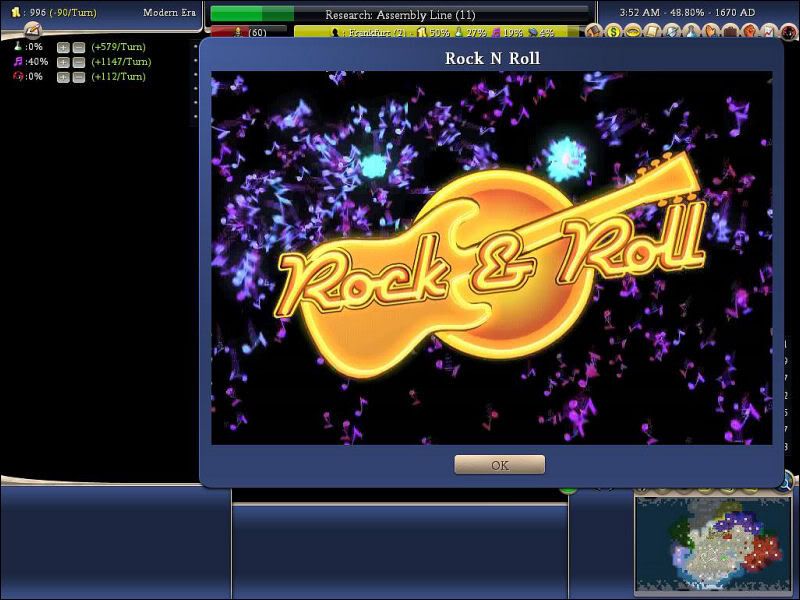Screen dimensions: 800x600
Task: Click the "Modern Era" label
Action: tap(169, 12)
